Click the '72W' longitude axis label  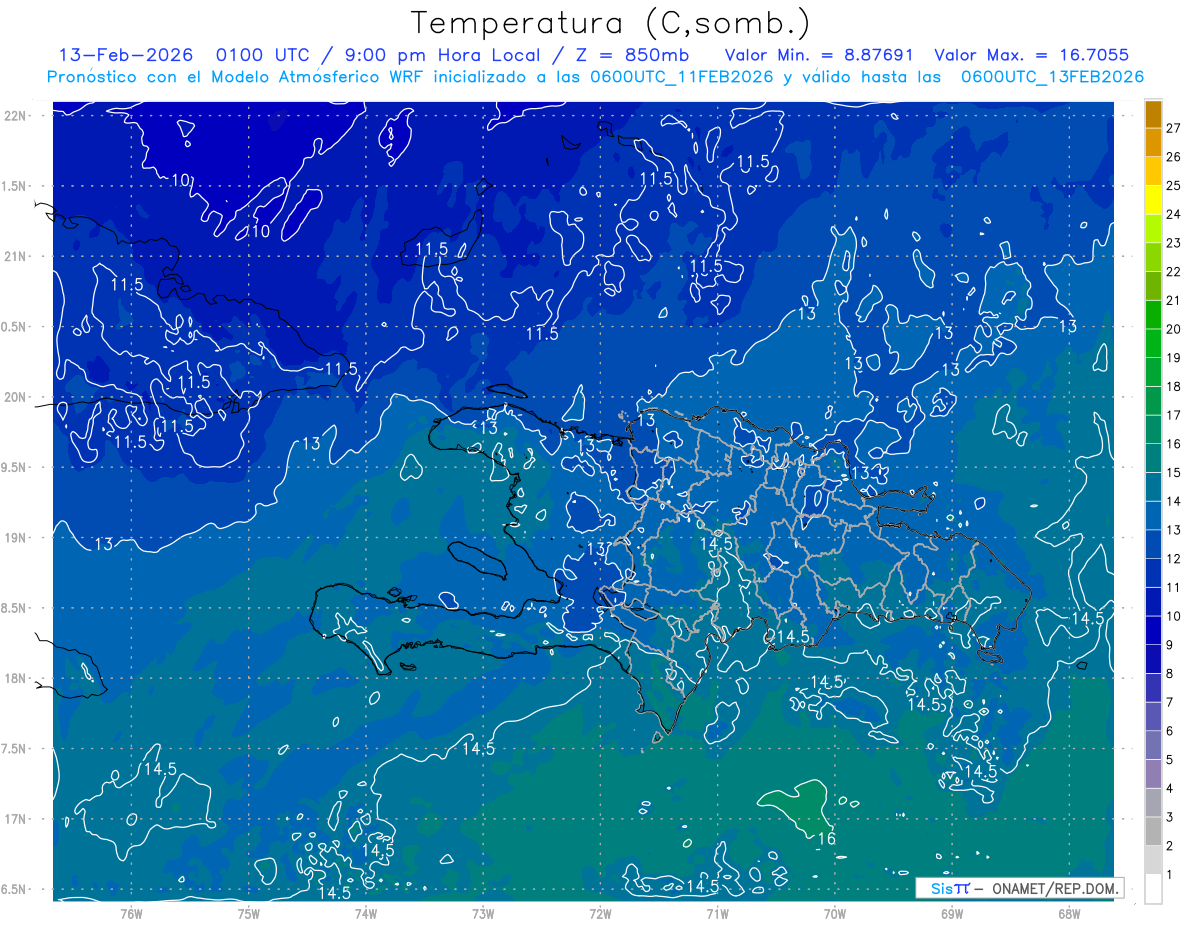point(600,913)
